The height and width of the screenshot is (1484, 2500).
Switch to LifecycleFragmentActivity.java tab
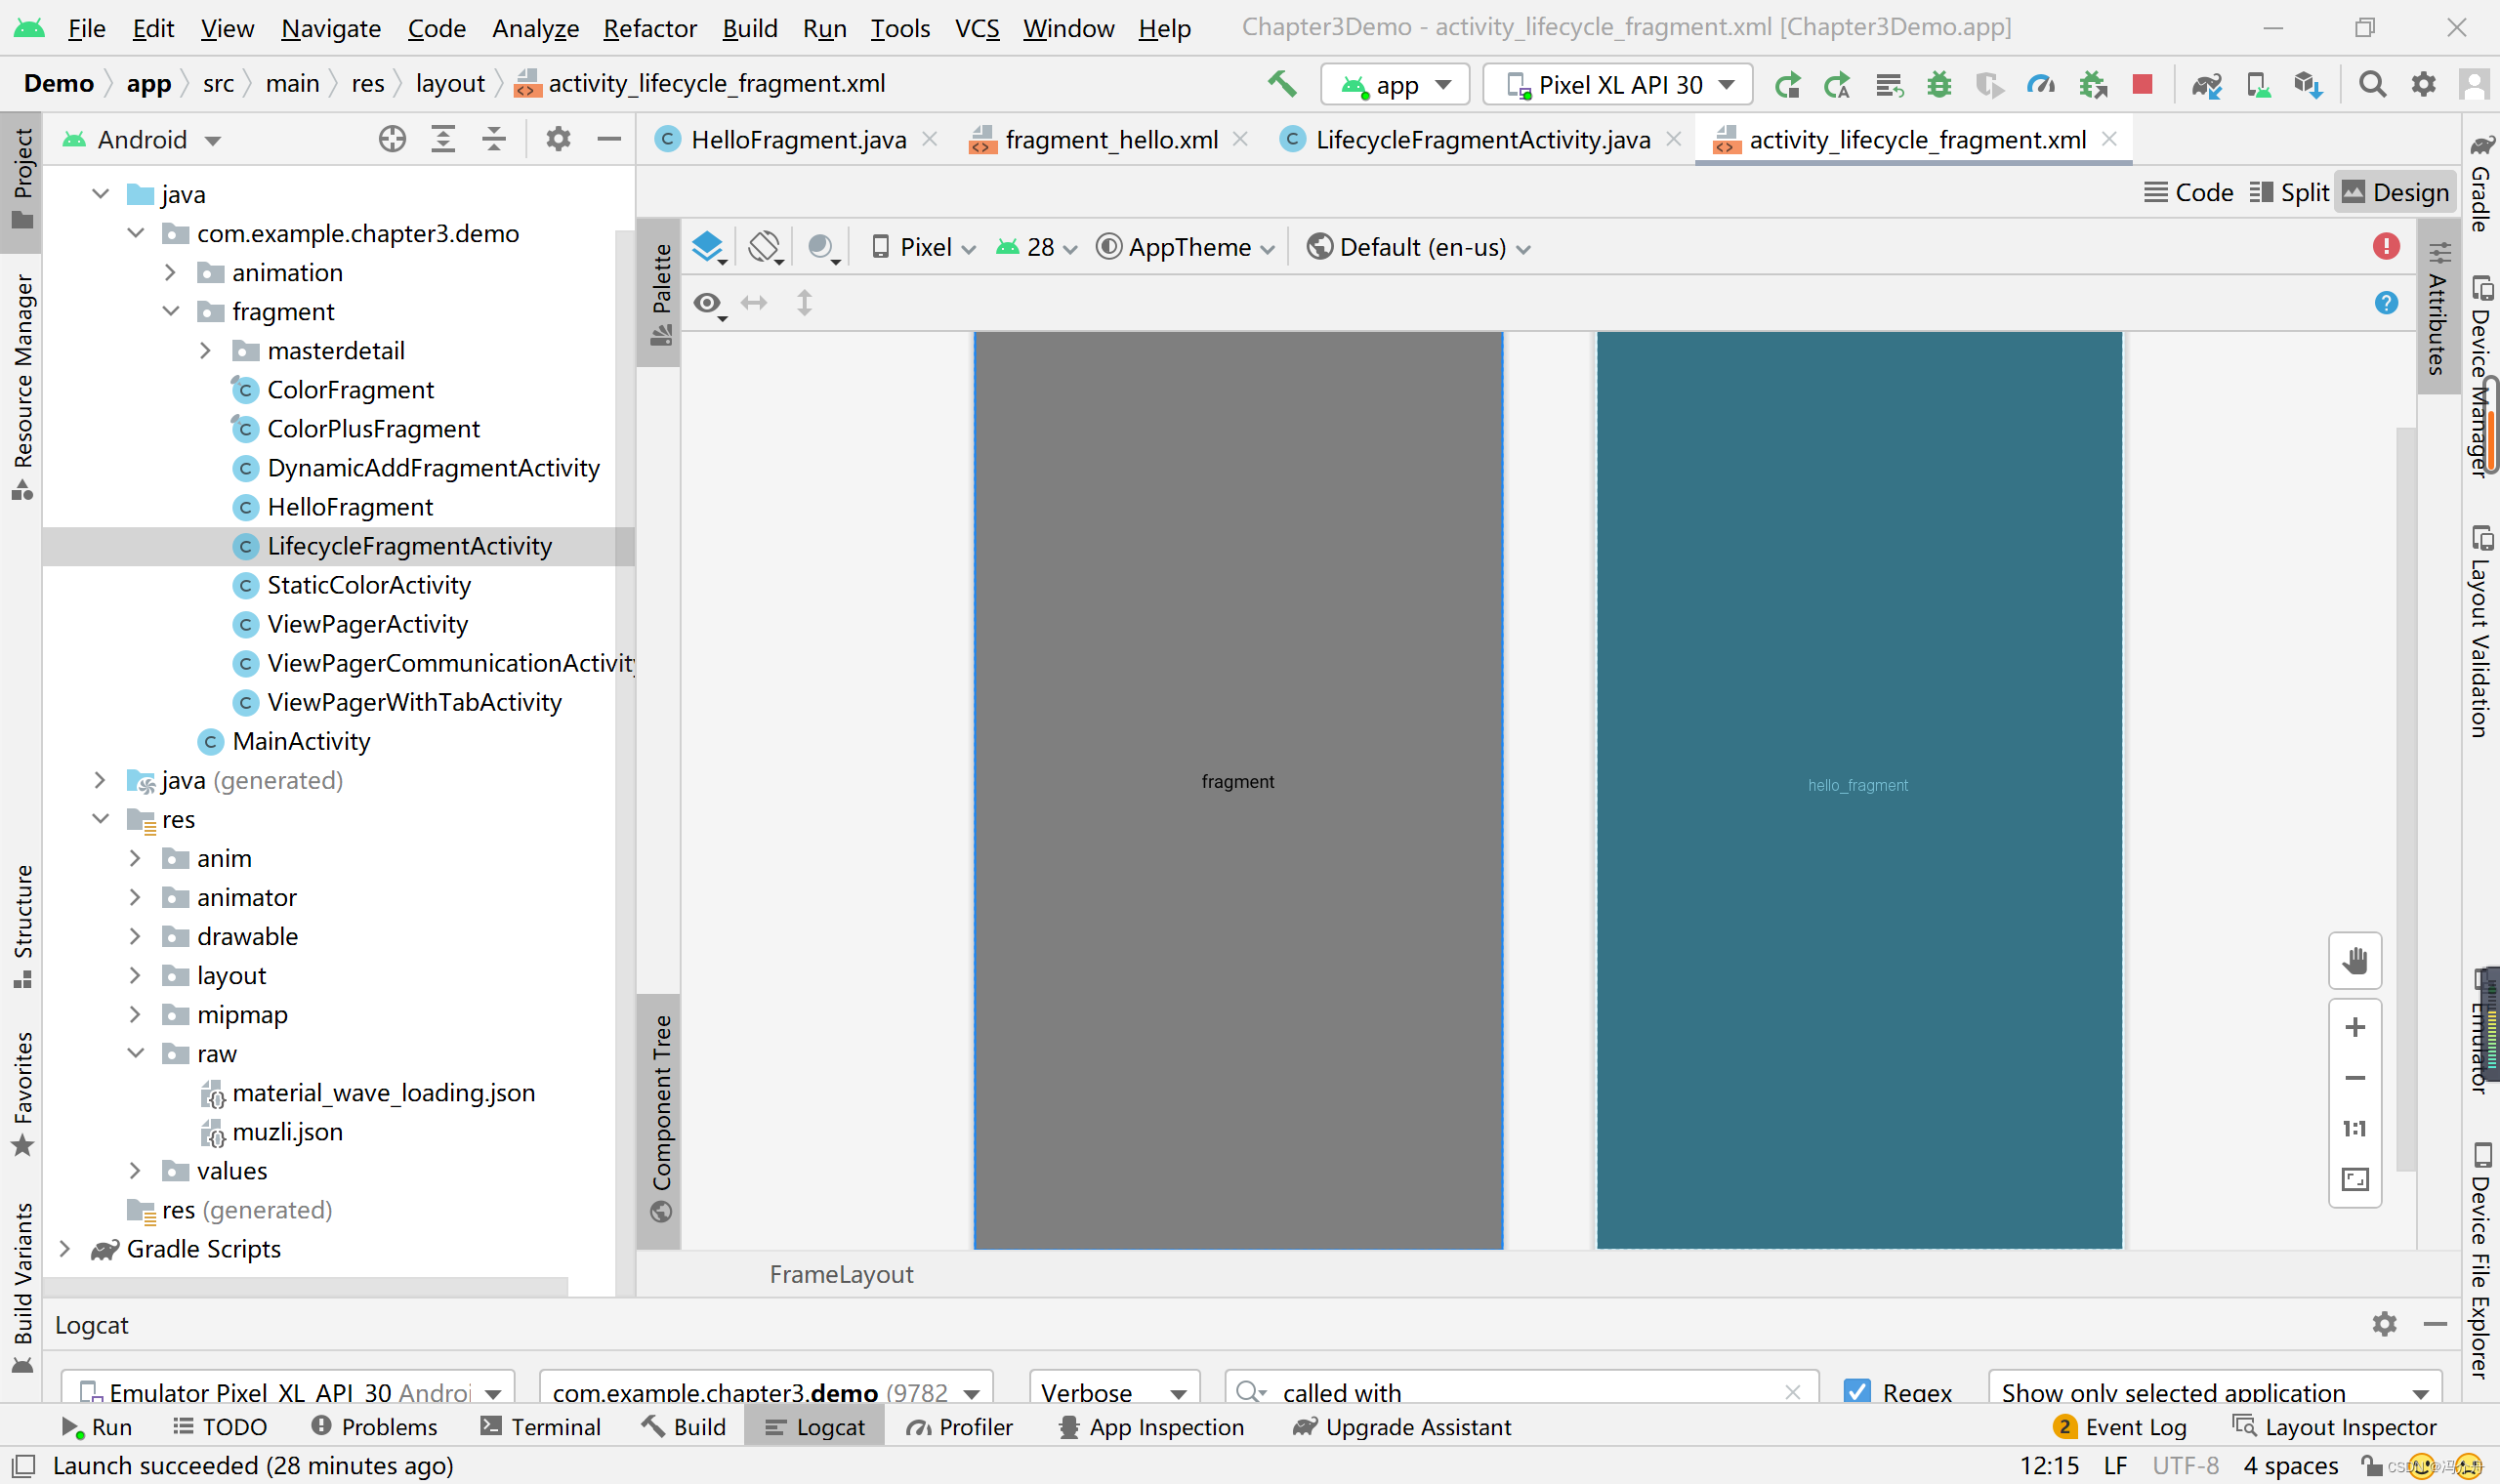1482,139
